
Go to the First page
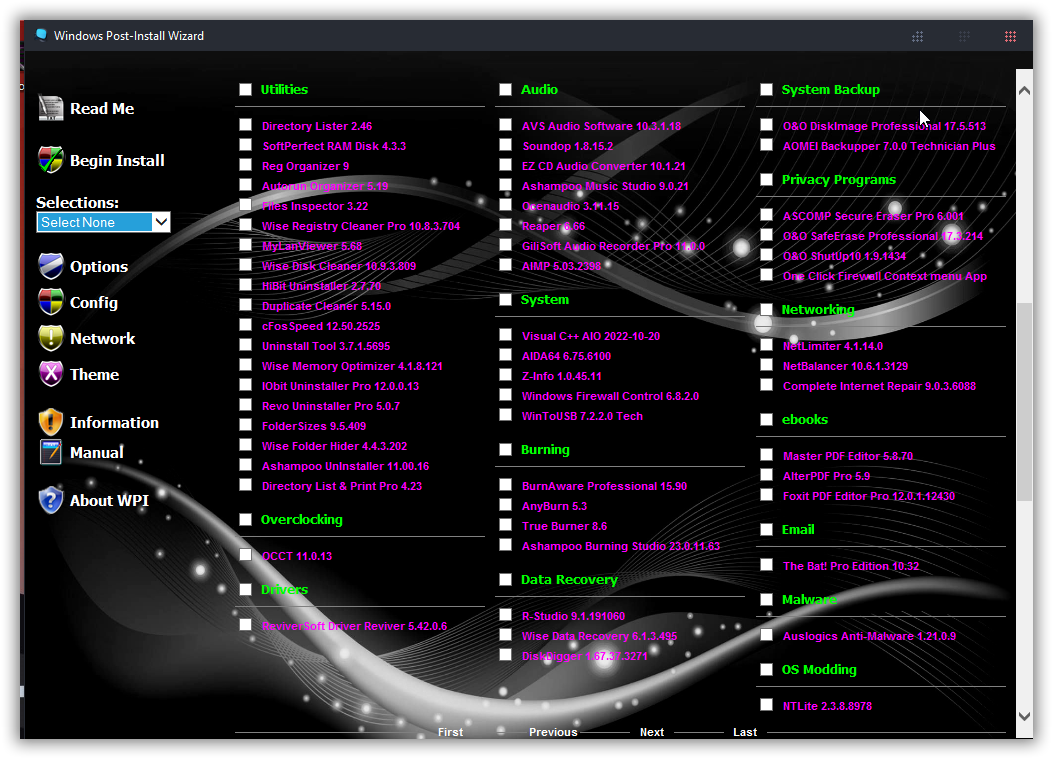click(451, 732)
